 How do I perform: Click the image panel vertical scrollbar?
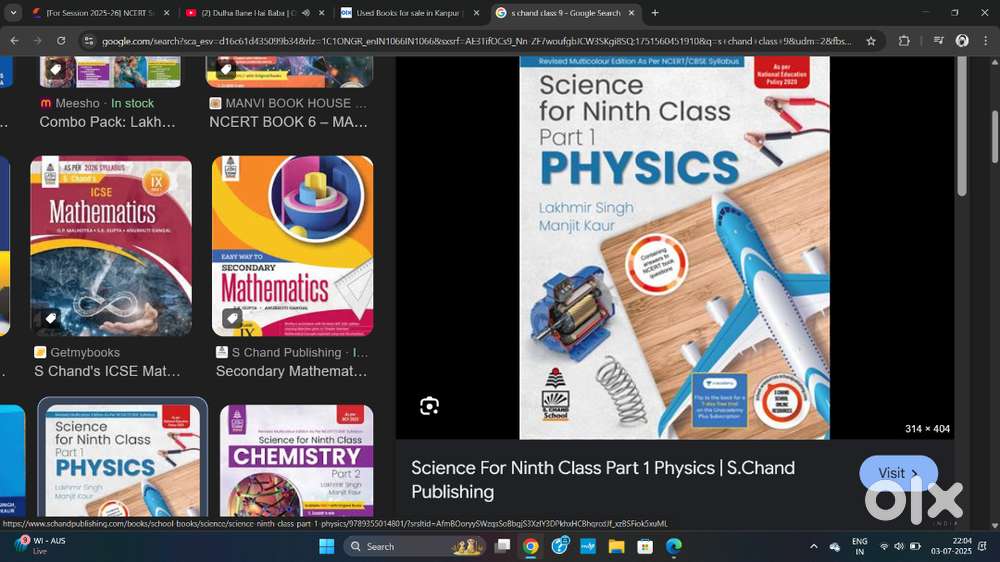[962, 126]
